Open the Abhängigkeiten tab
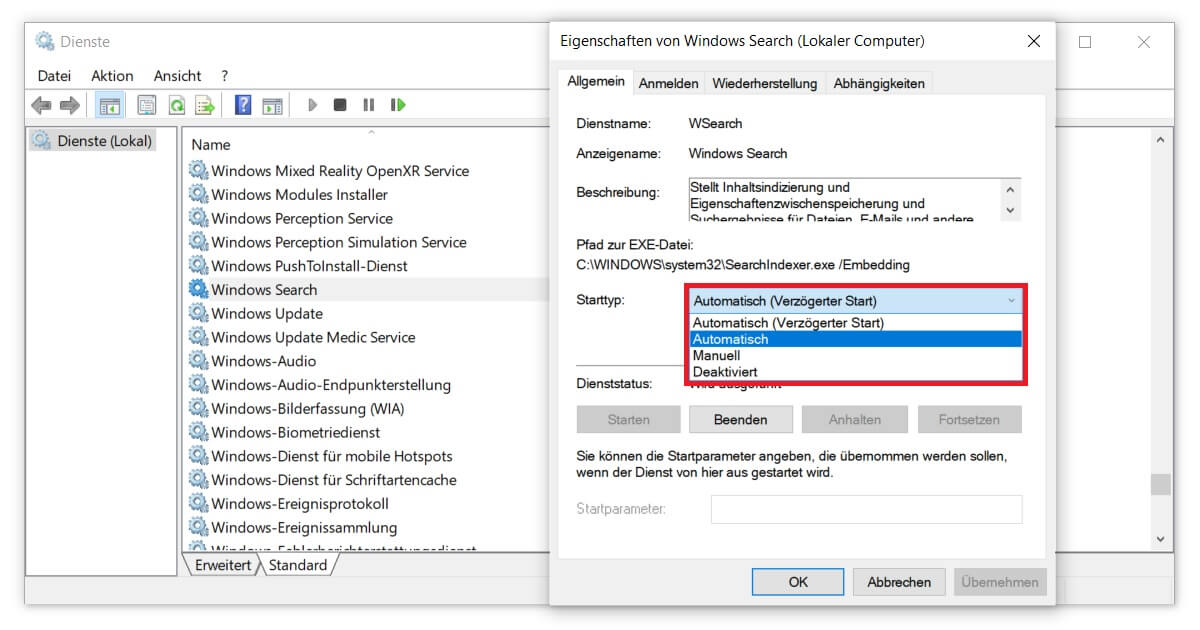The width and height of the screenshot is (1200, 630). pyautogui.click(x=878, y=83)
